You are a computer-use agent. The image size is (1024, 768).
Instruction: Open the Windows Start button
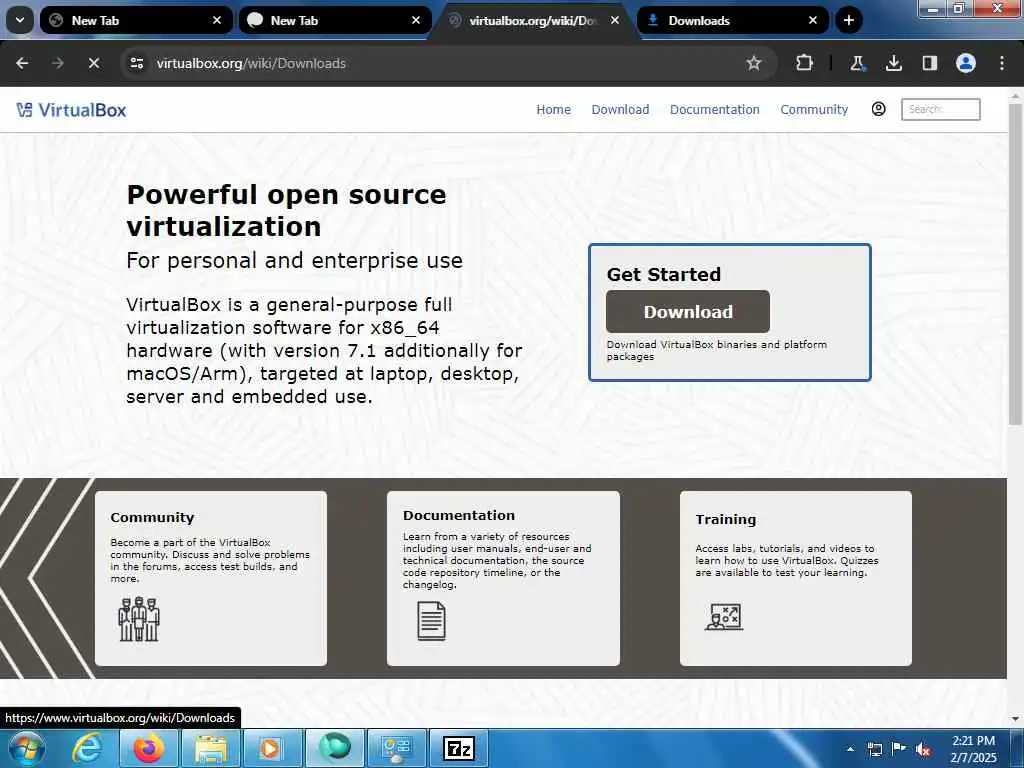[x=26, y=748]
